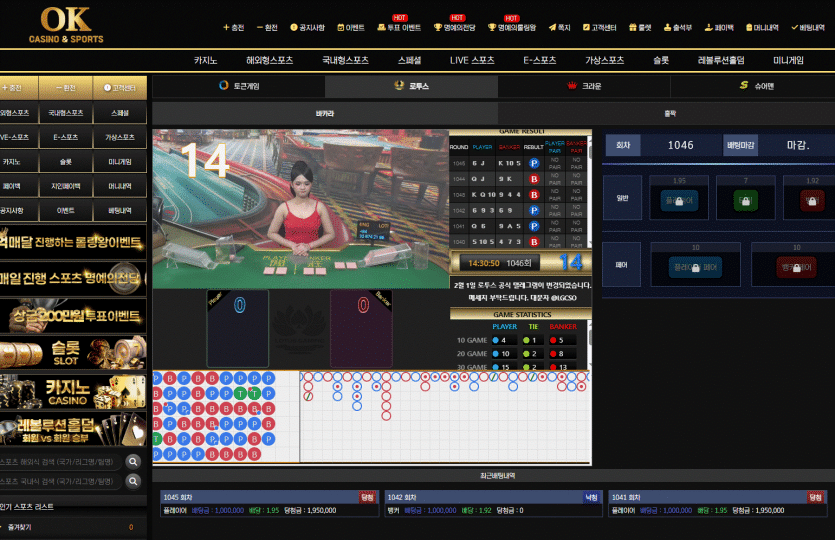Click the 환전 button in left sidebar

73,88
